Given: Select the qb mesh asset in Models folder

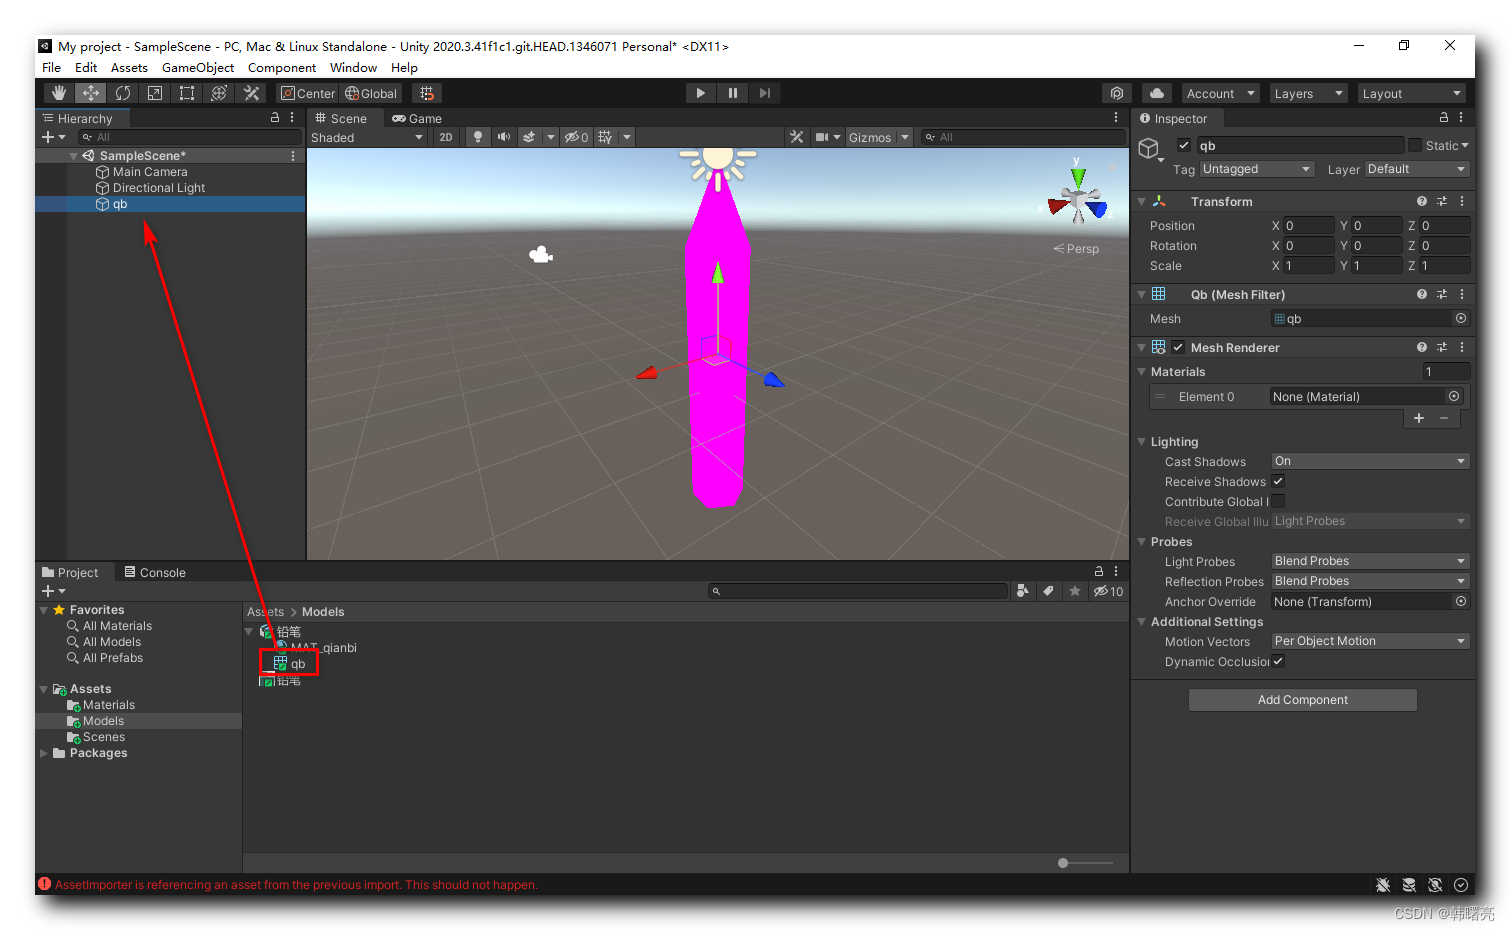Looking at the screenshot, I should coord(289,663).
